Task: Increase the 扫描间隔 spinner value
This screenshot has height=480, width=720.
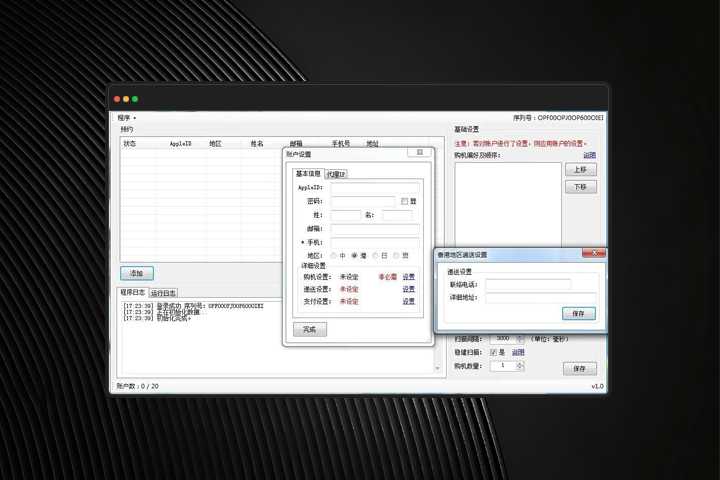Action: coord(520,336)
